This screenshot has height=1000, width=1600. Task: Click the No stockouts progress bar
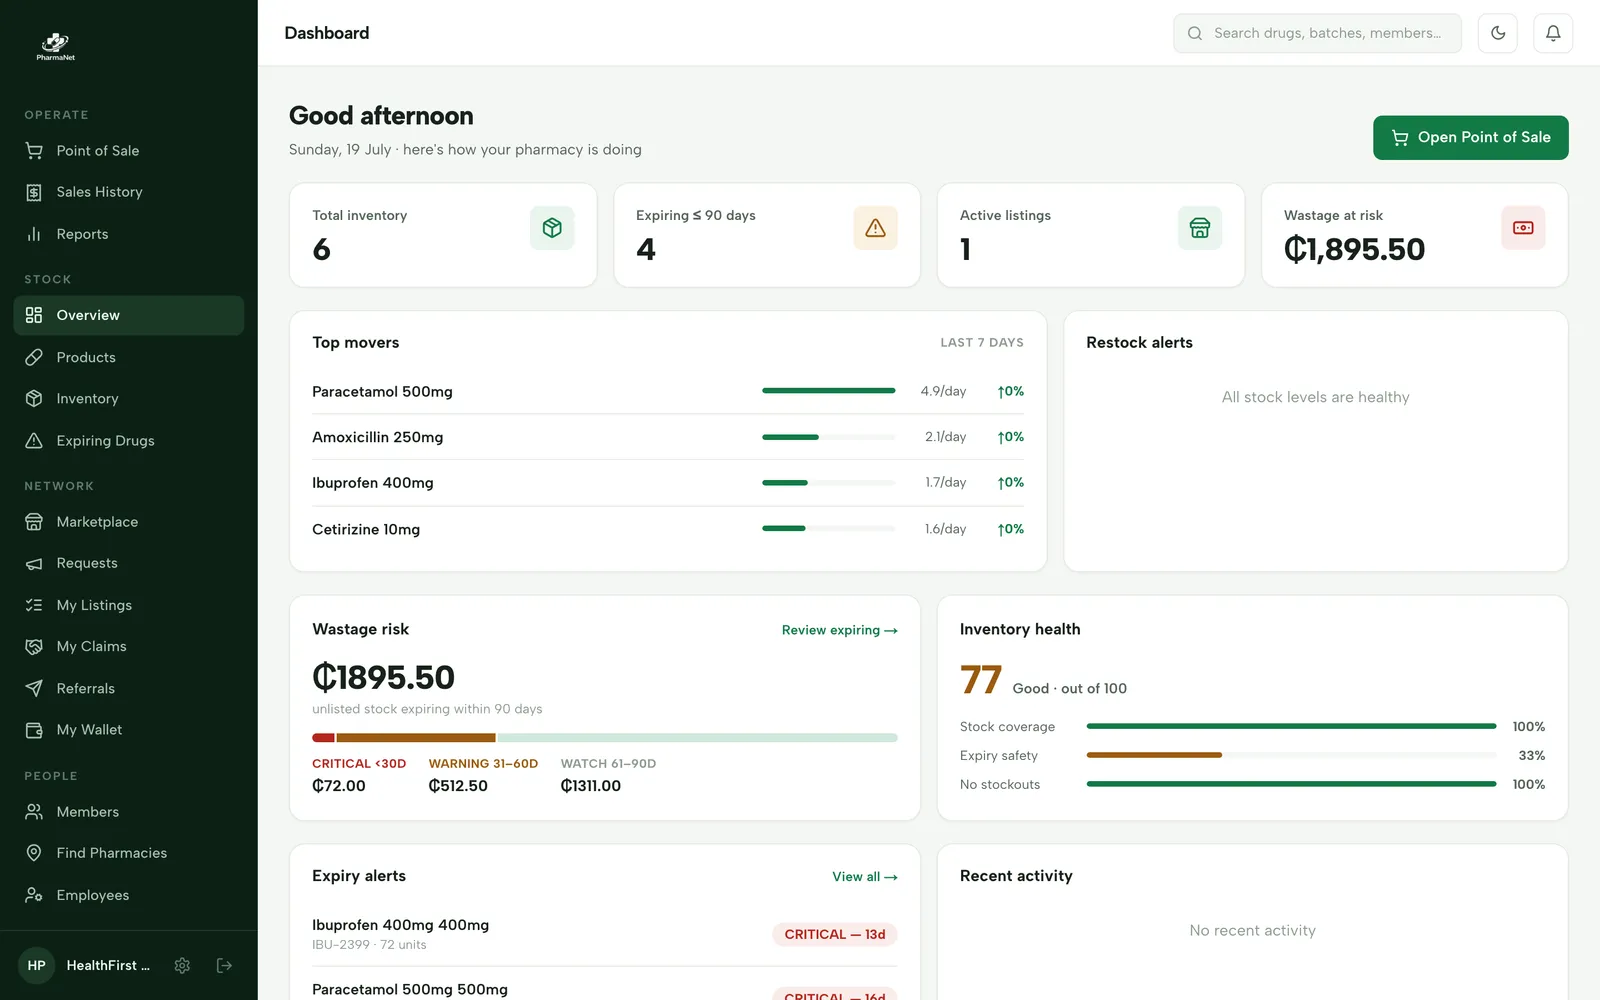point(1291,784)
